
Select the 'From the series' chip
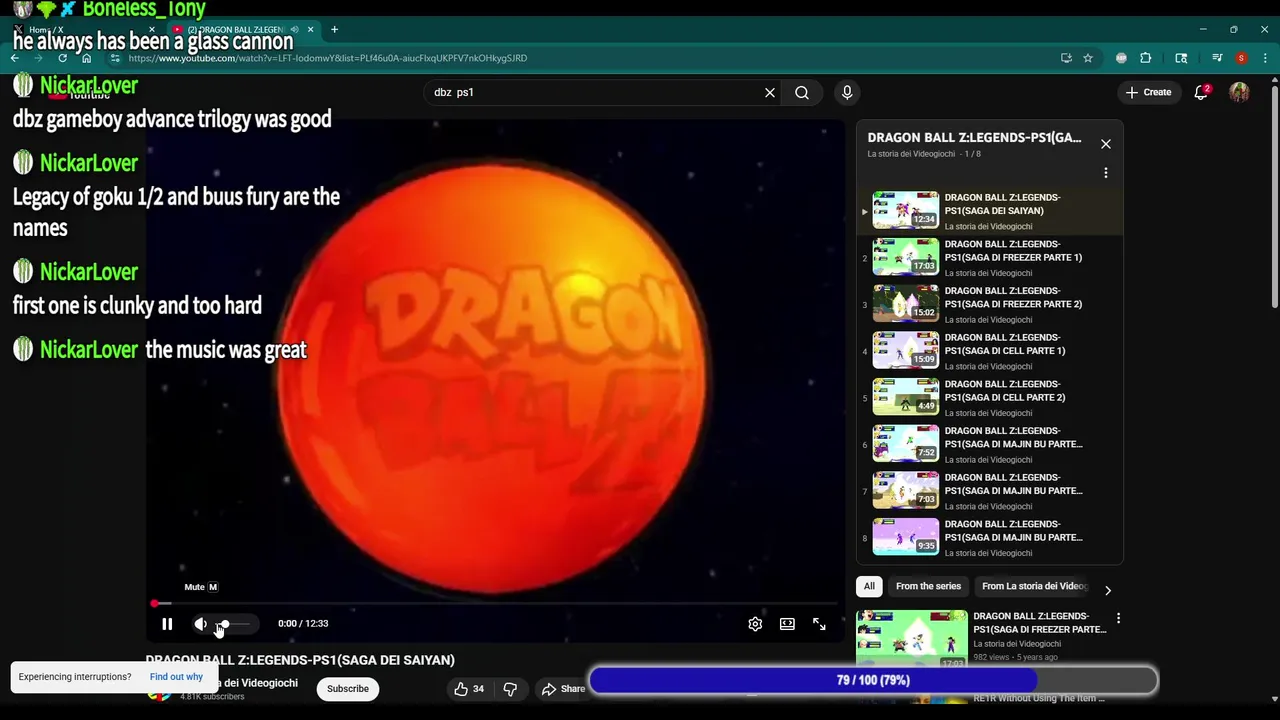click(928, 587)
